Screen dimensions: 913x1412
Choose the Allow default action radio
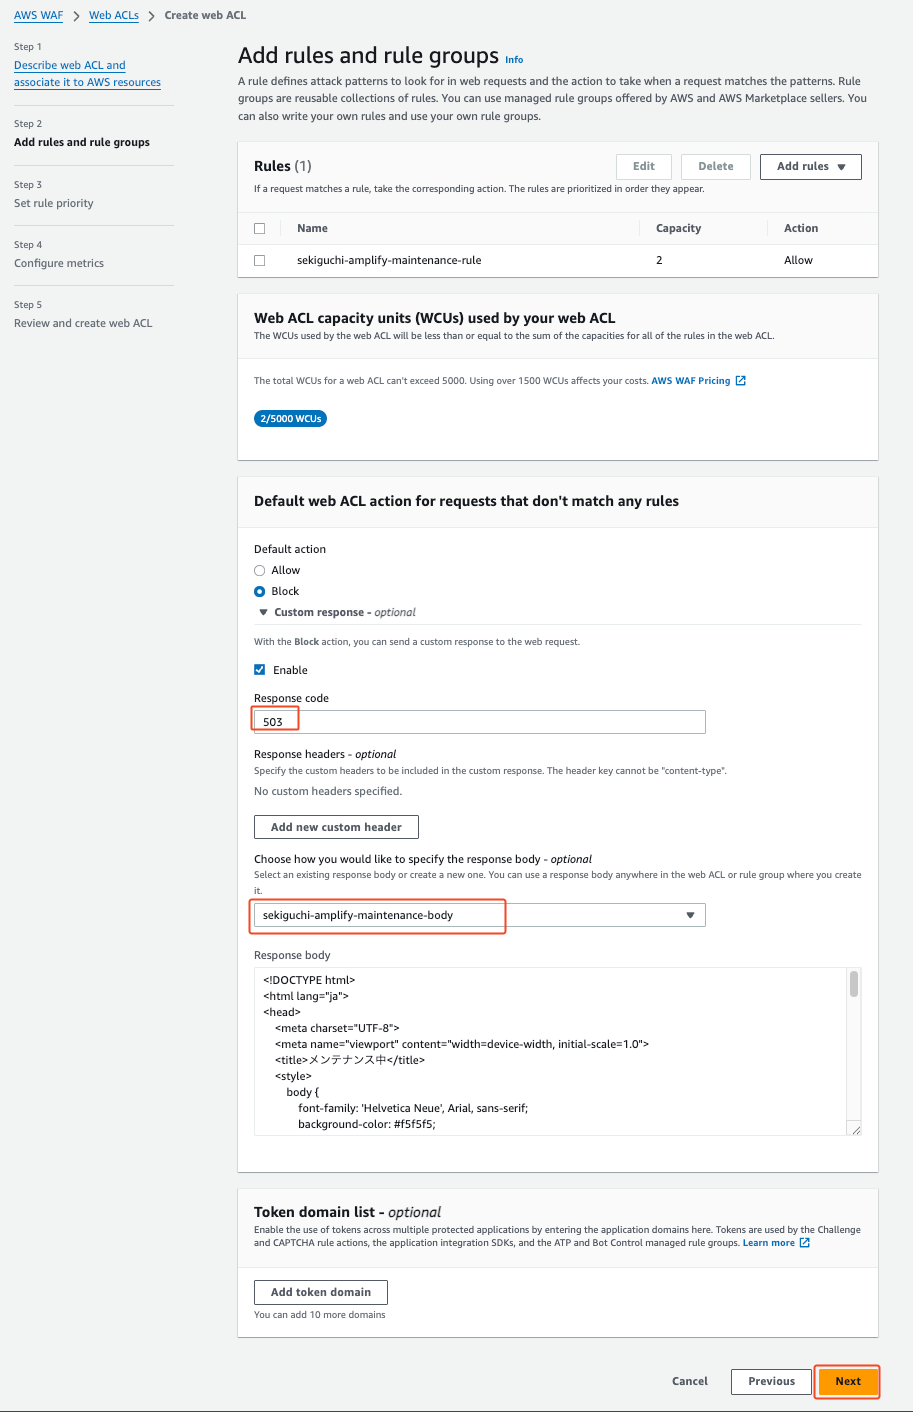260,570
